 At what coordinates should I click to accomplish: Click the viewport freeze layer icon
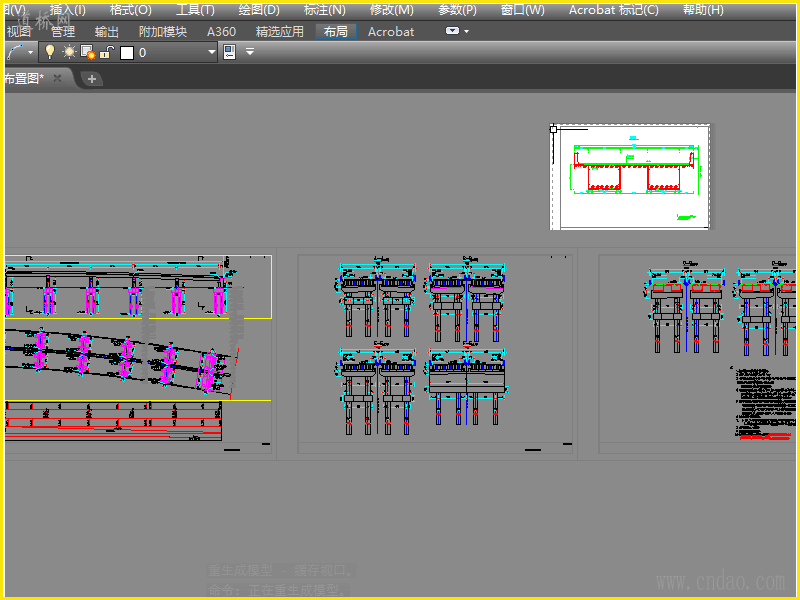tap(87, 52)
